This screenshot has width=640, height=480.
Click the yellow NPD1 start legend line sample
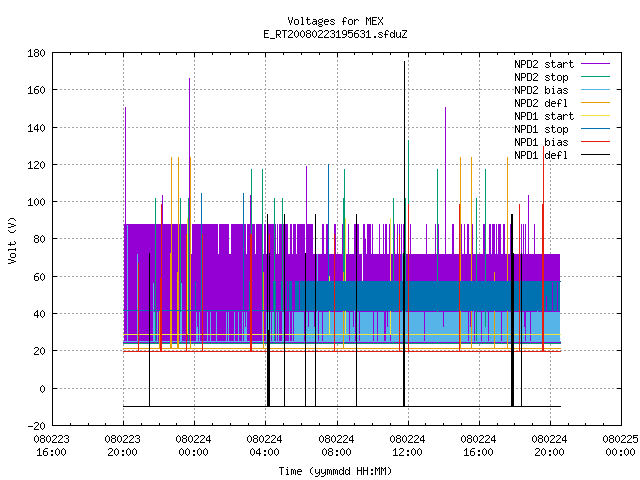click(595, 116)
